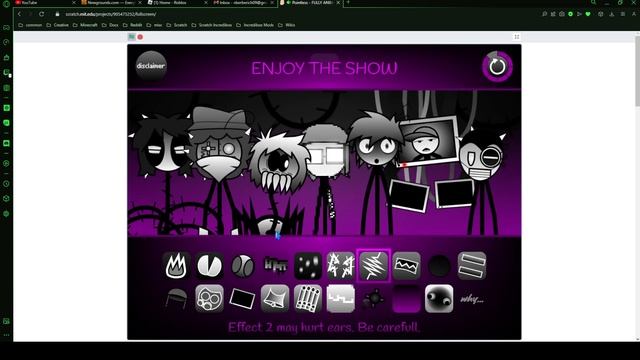640x360 pixels.
Task: Click the disclaimer button
Action: point(151,66)
